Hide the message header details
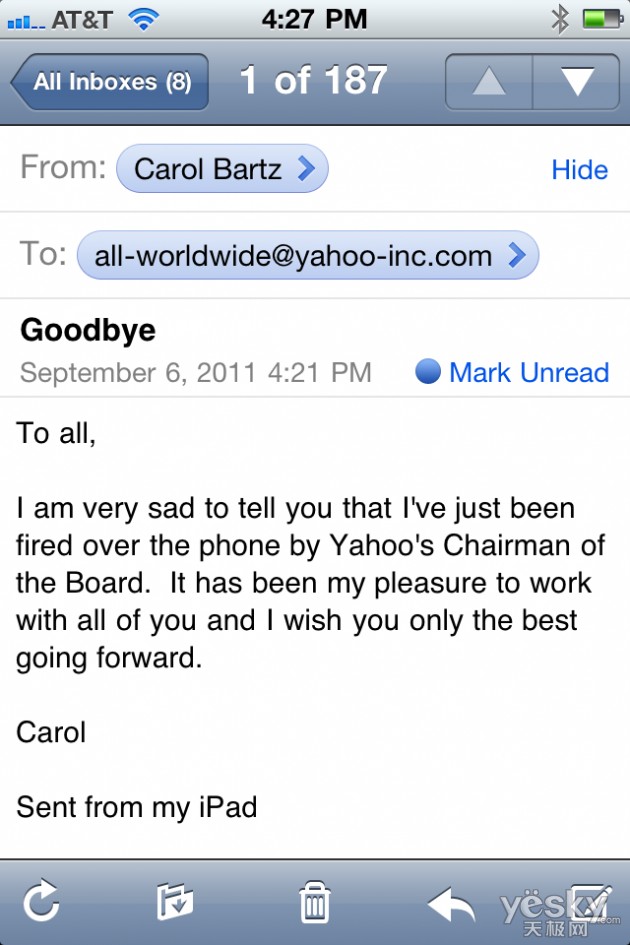 tap(579, 170)
